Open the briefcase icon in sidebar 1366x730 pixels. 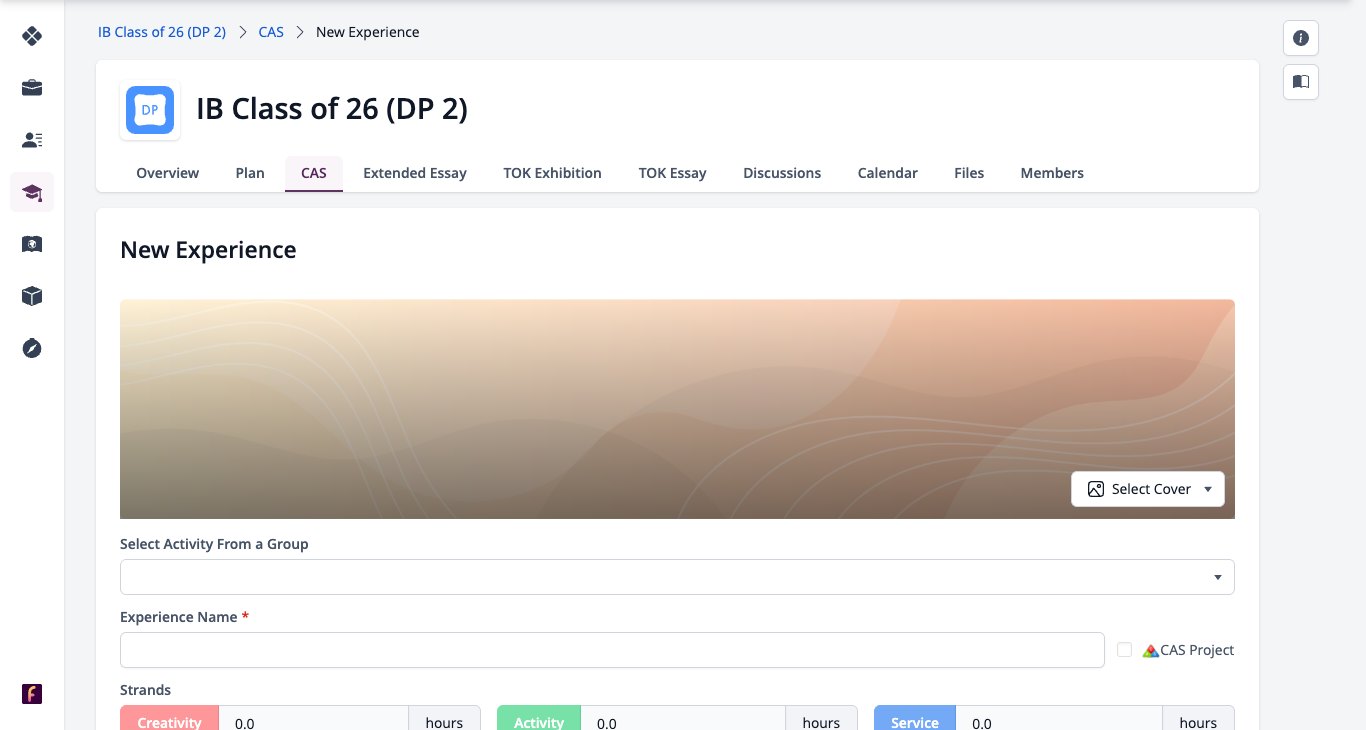click(x=32, y=88)
